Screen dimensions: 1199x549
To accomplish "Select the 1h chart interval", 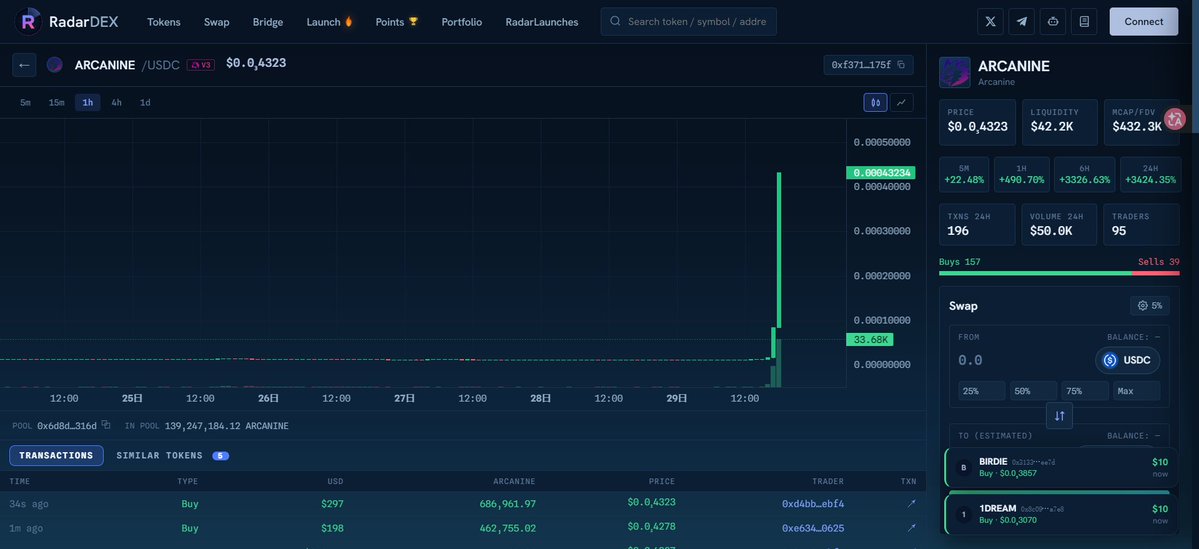I will pos(88,102).
